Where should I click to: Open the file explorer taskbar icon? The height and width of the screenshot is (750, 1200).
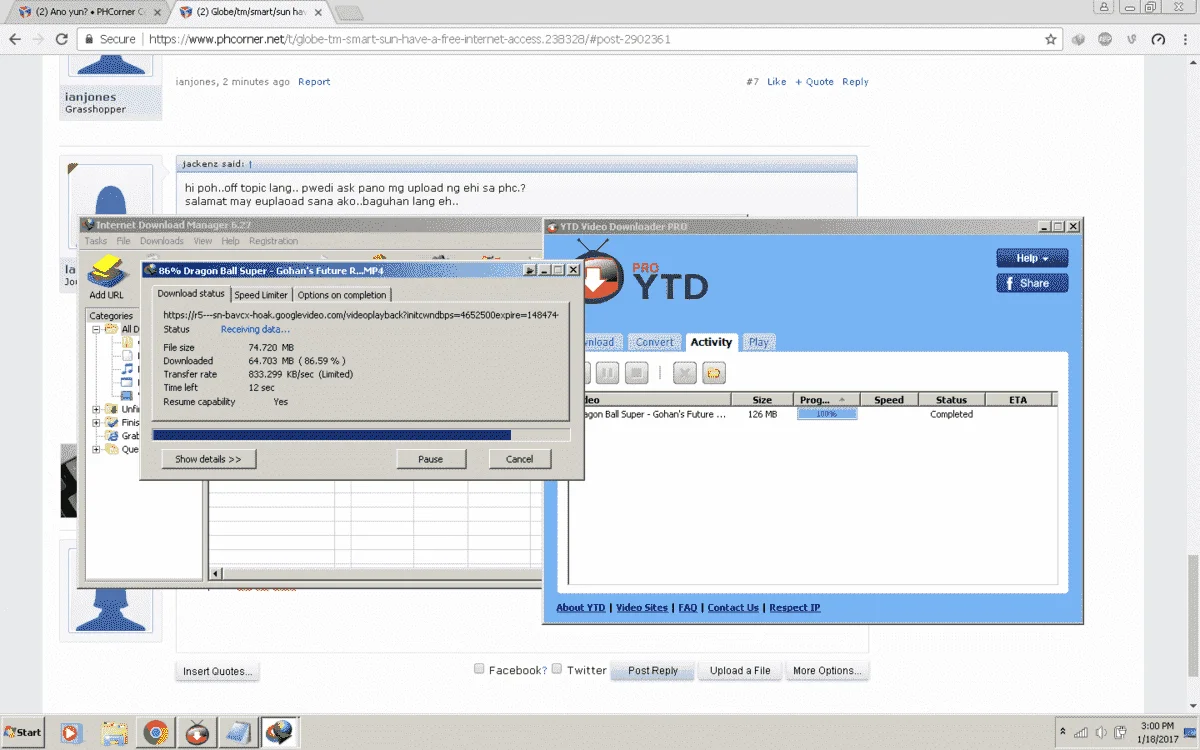click(114, 733)
